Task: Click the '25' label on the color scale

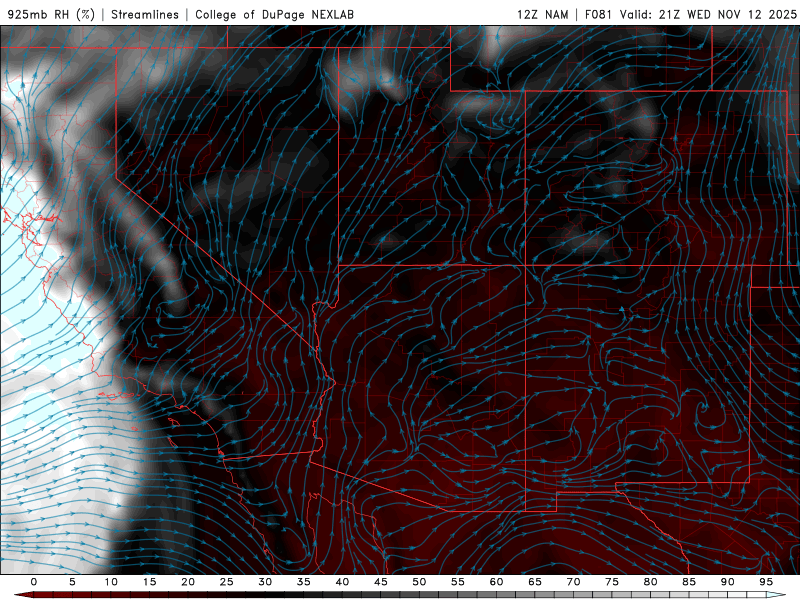Action: pyautogui.click(x=227, y=582)
